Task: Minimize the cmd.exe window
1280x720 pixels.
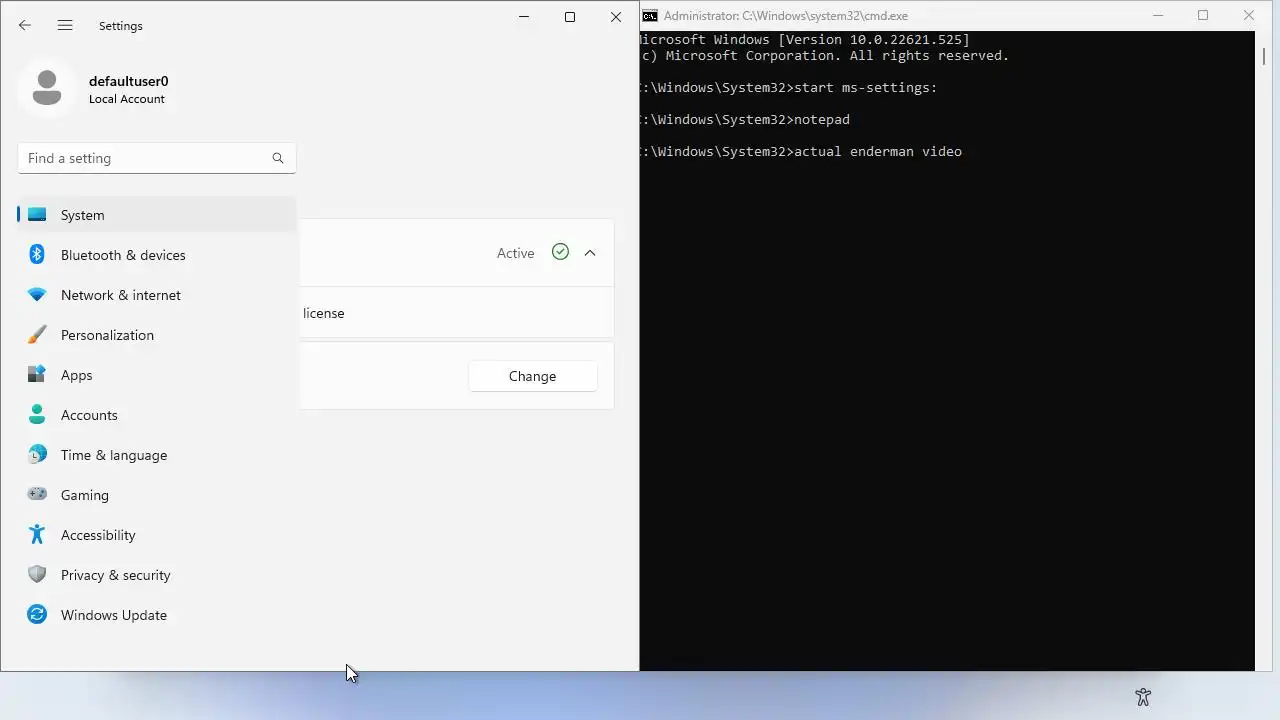Action: tap(1159, 15)
